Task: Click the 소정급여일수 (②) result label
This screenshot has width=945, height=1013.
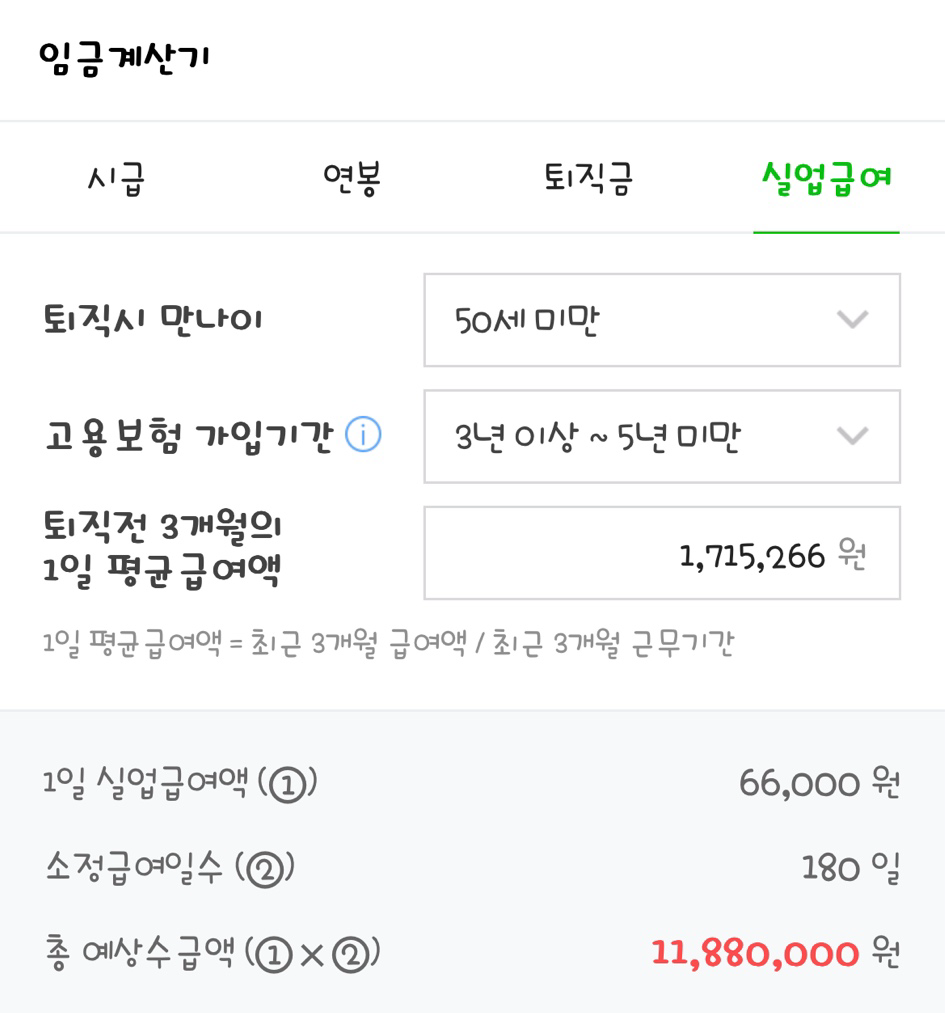Action: [169, 868]
